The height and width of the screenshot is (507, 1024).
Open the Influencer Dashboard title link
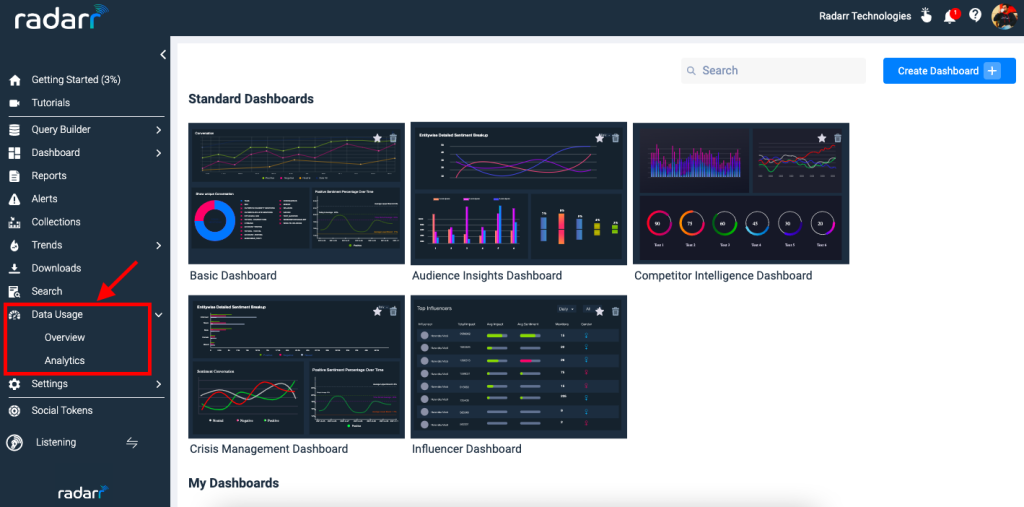pyautogui.click(x=467, y=450)
